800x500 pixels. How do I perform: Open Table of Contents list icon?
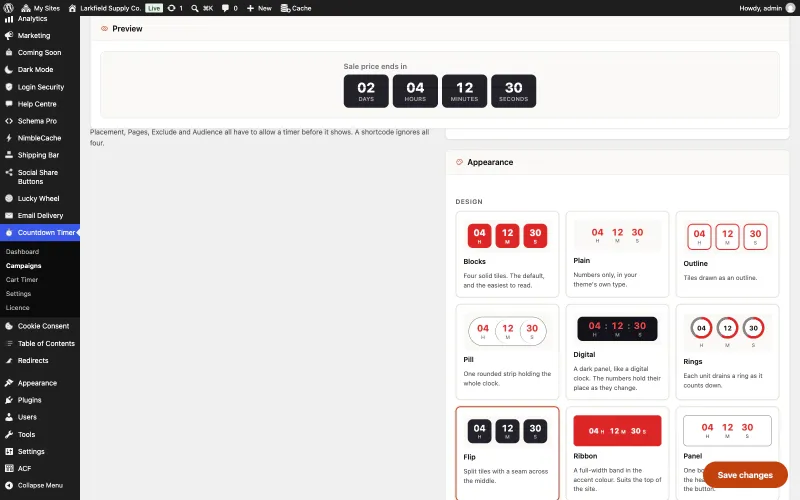pos(9,343)
